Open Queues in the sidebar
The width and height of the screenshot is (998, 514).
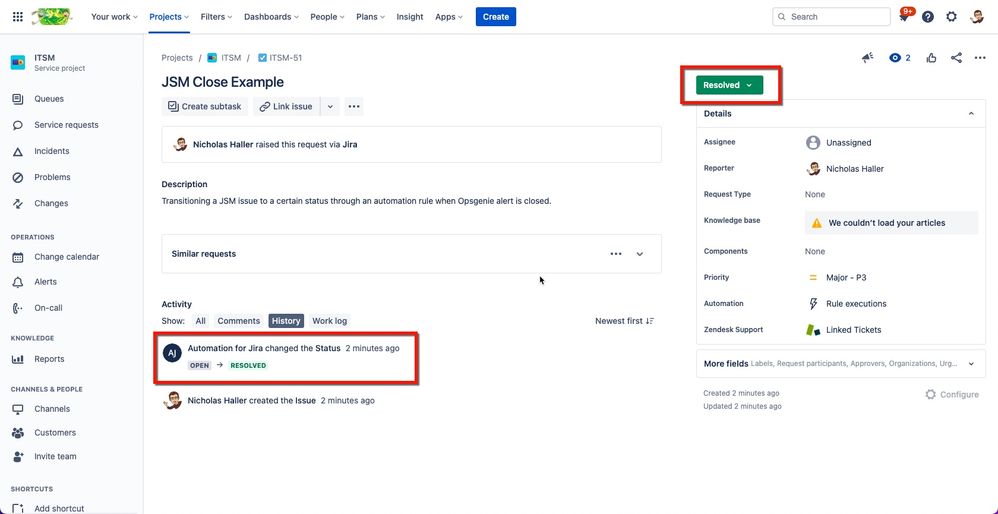(x=48, y=99)
